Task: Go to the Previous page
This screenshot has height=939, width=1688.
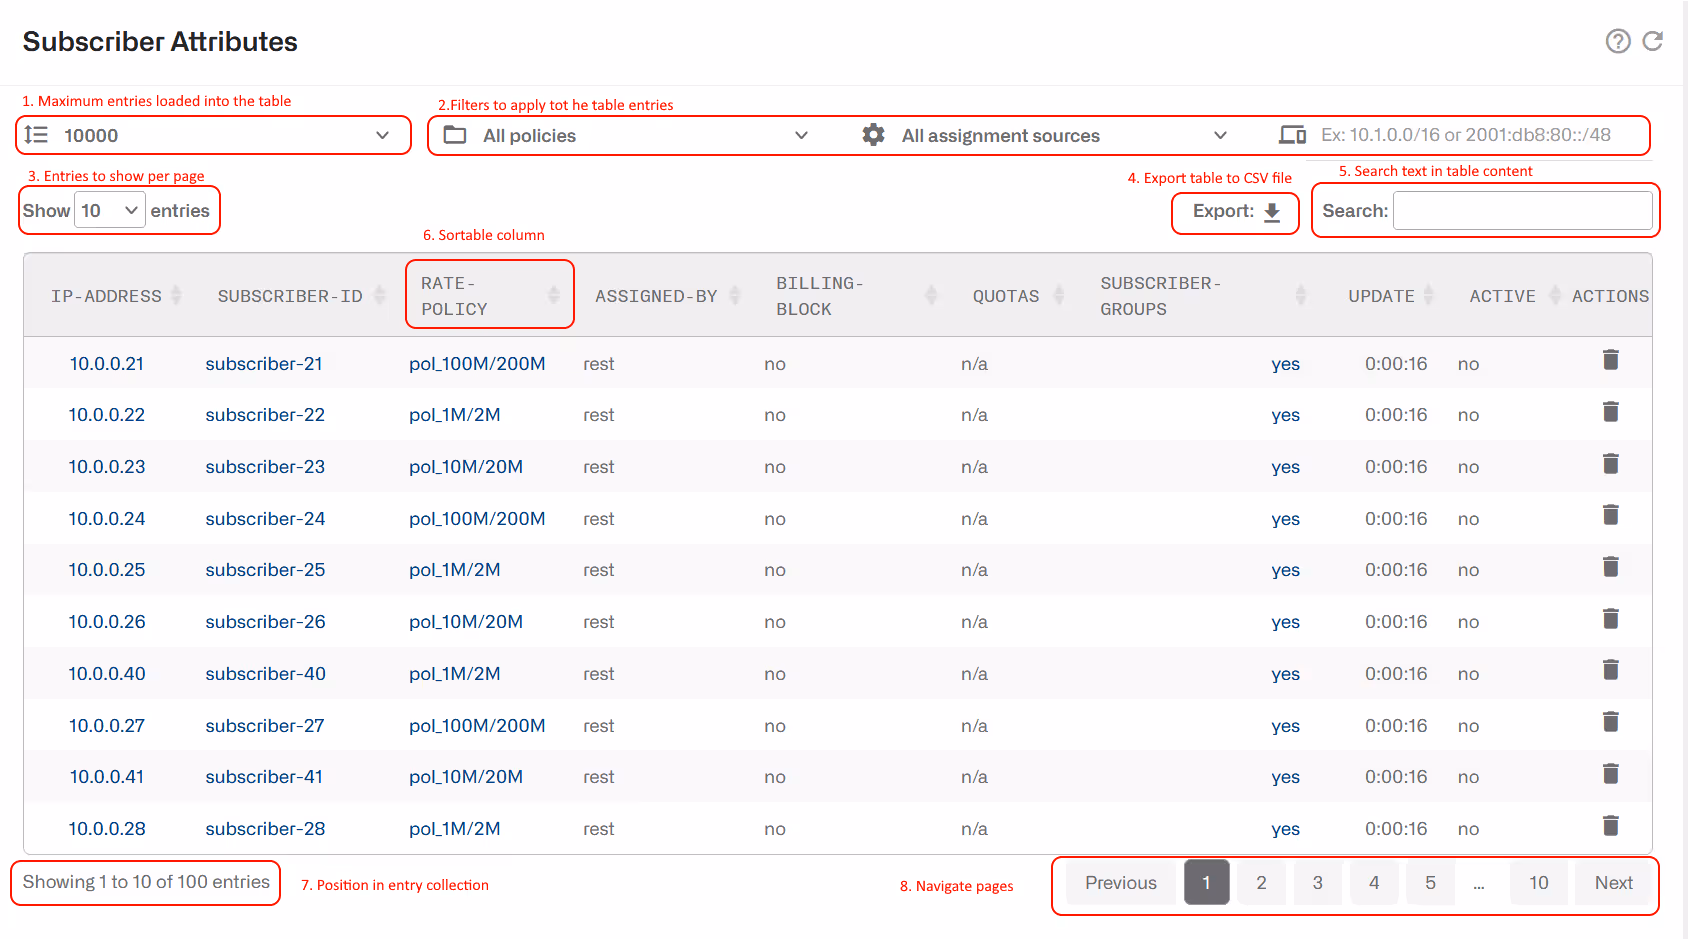Action: coord(1120,883)
